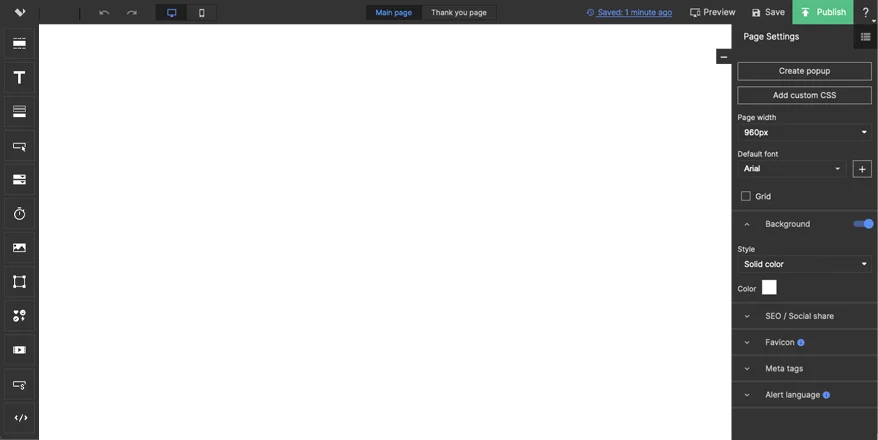This screenshot has height=440, width=878.
Task: Switch to the Thank you page tab
Action: click(x=459, y=13)
